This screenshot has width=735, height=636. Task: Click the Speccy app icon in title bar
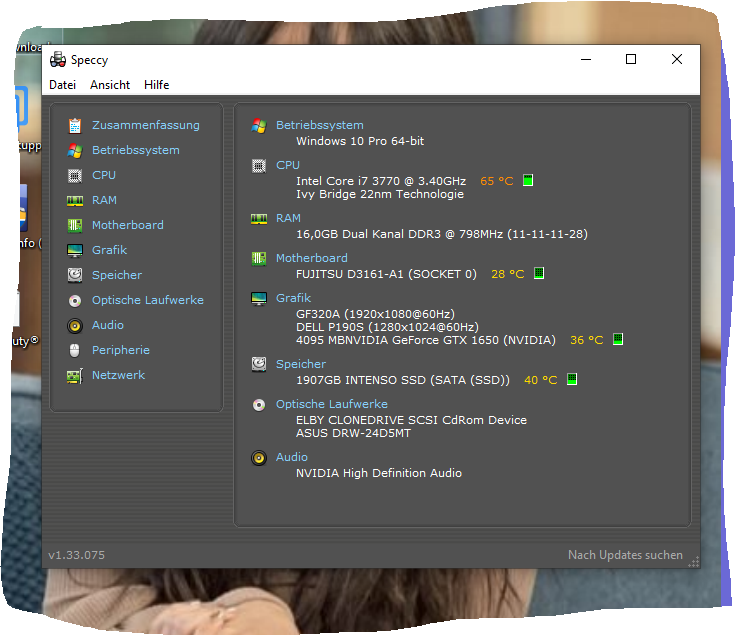(x=58, y=60)
